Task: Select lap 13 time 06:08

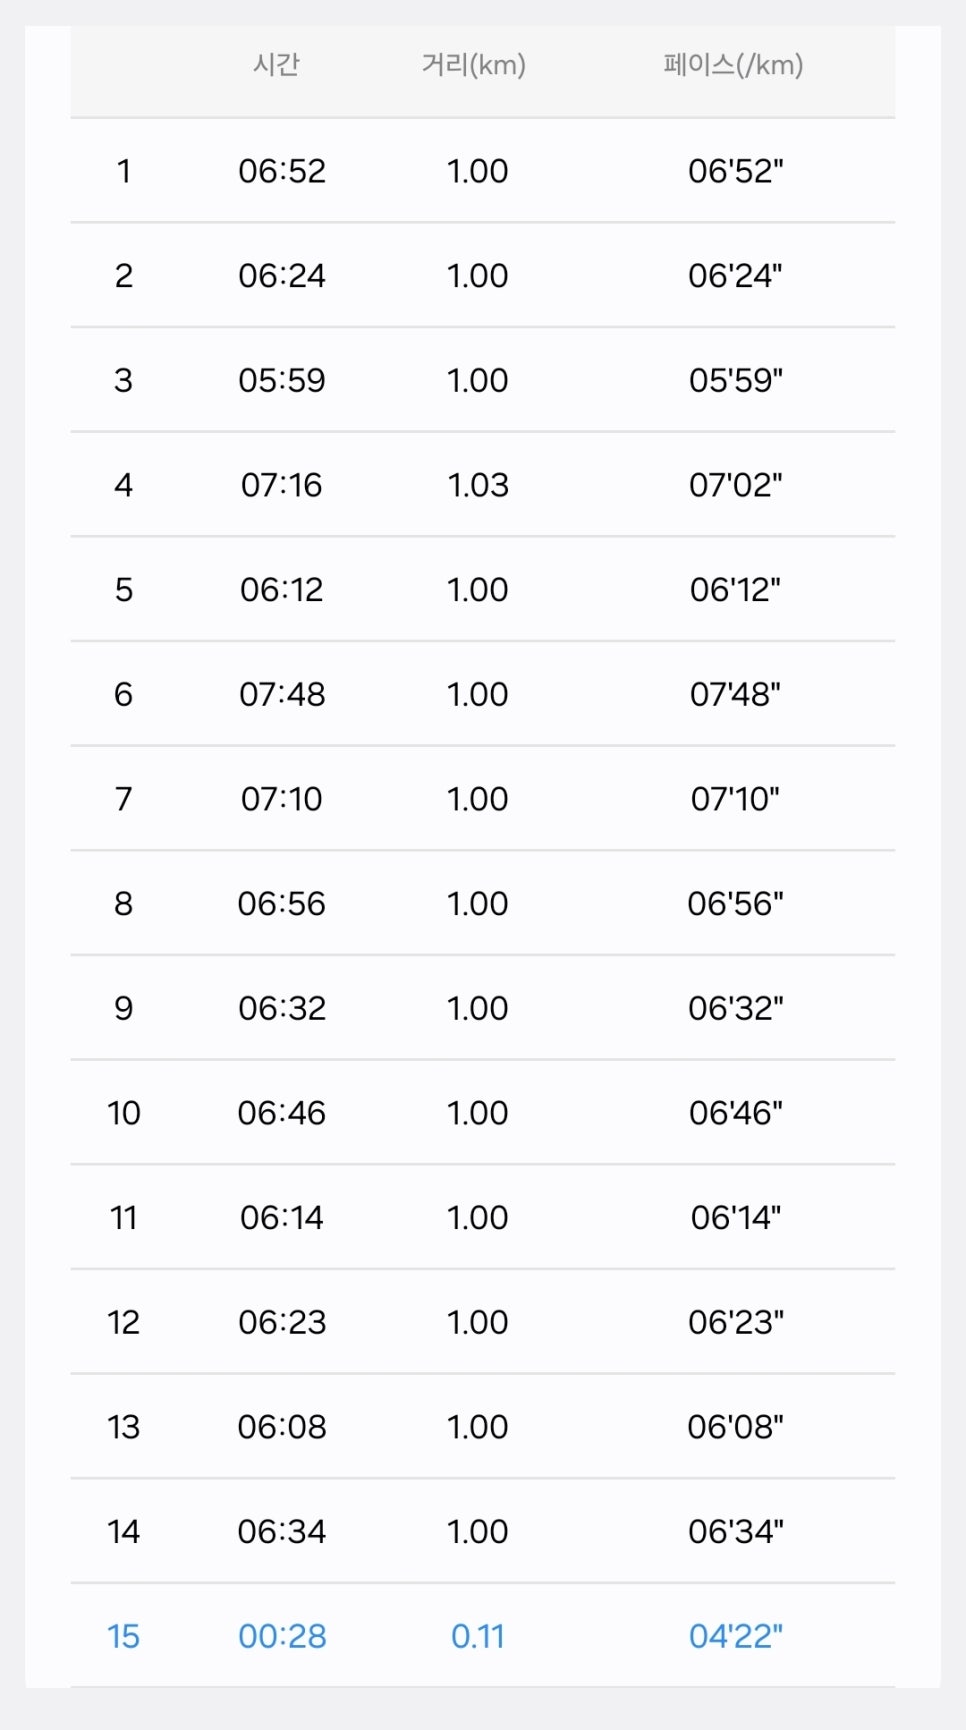Action: point(282,1427)
